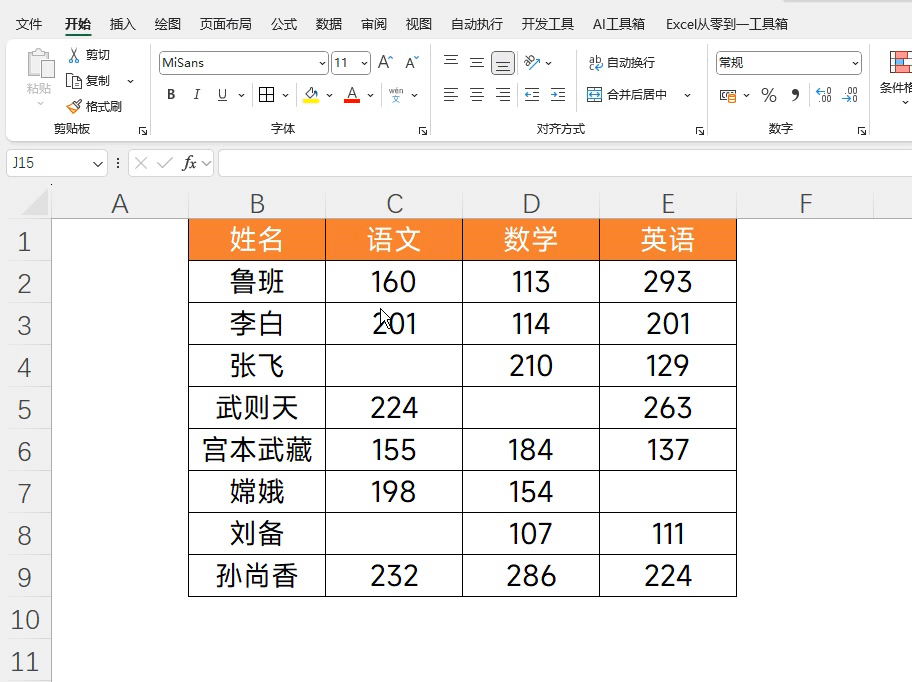Align cell text to the left

click(451, 95)
